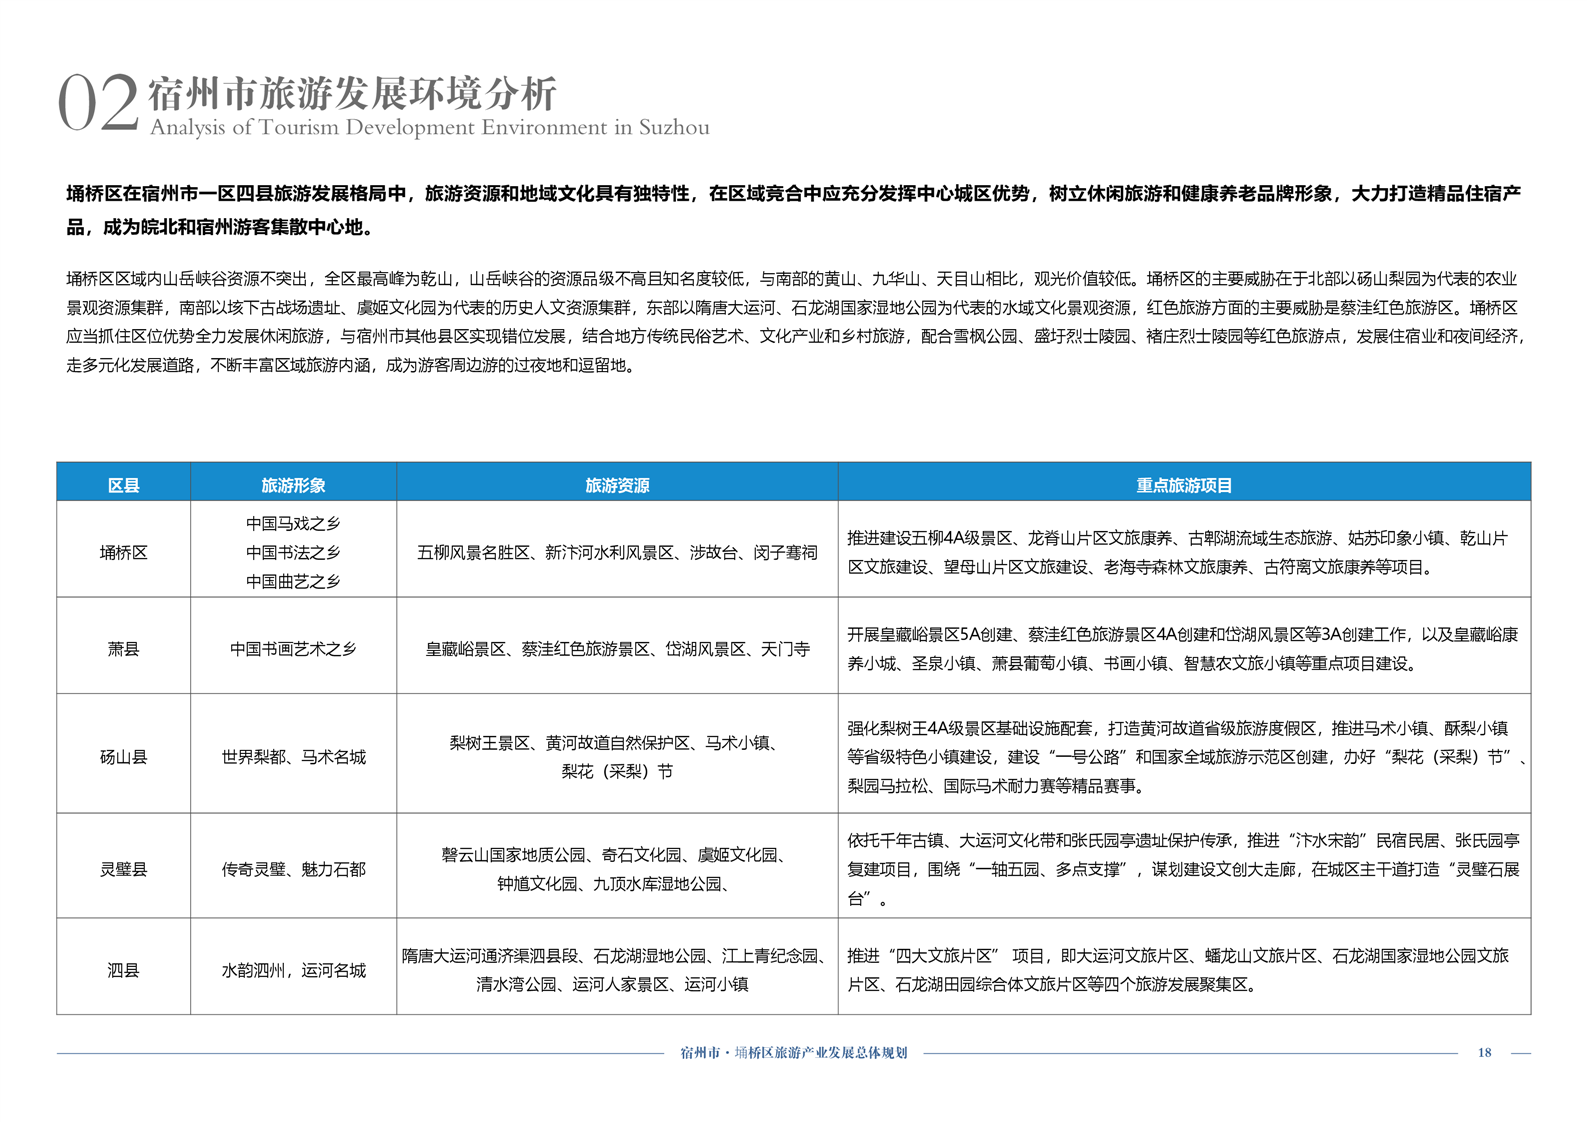Viewport: 1587px width, 1122px height.
Task: Click the heading 宿州市旅游发展环境分析
Action: (x=352, y=93)
